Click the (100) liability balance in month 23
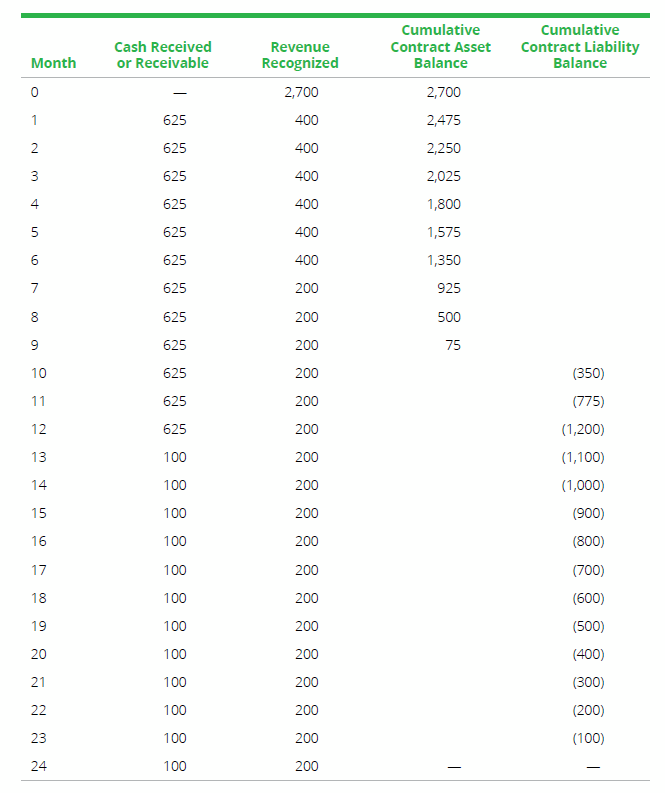Image resolution: width=665 pixels, height=793 pixels. pyautogui.click(x=588, y=738)
